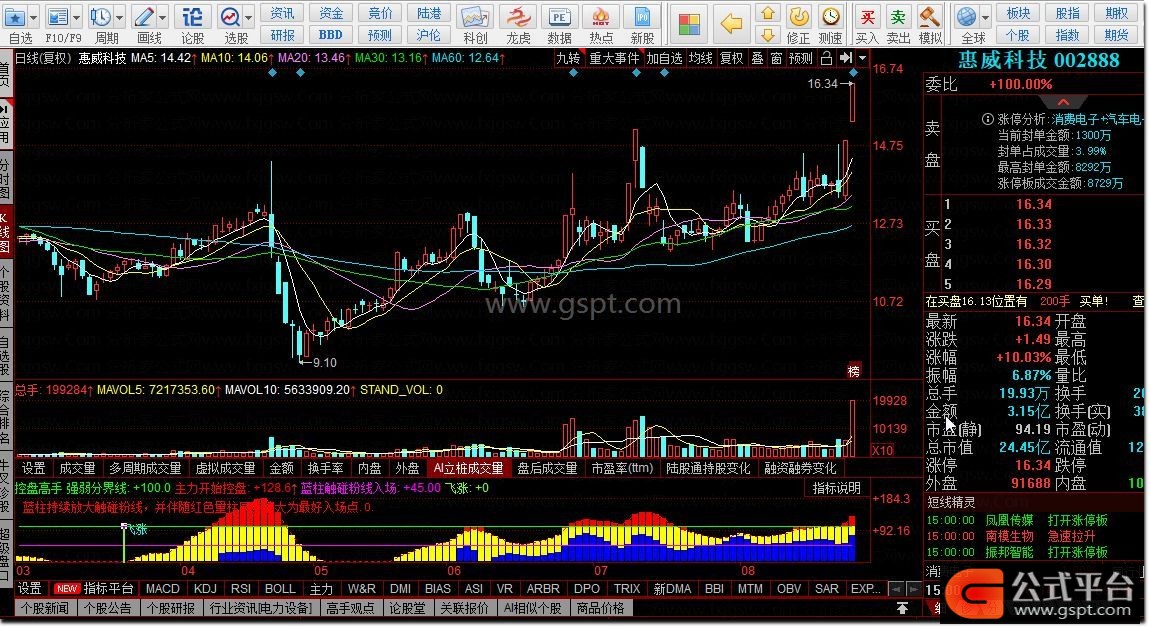The width and height of the screenshot is (1150, 627).
Task: Toggle 叠 overlay mode on chart
Action: (x=758, y=58)
